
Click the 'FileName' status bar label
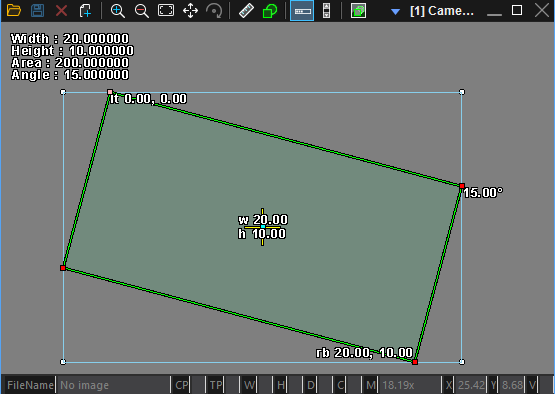point(30,385)
